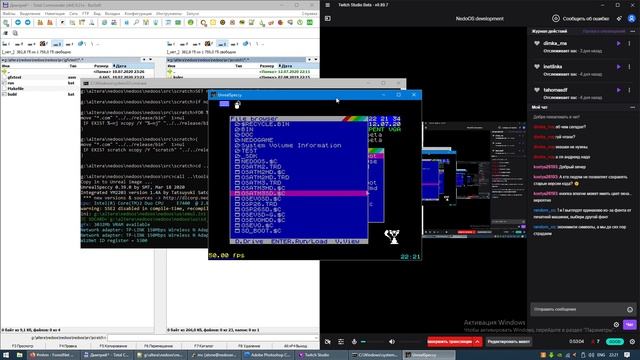
Task: Click the purple Чат button
Action: pyautogui.click(x=629, y=325)
